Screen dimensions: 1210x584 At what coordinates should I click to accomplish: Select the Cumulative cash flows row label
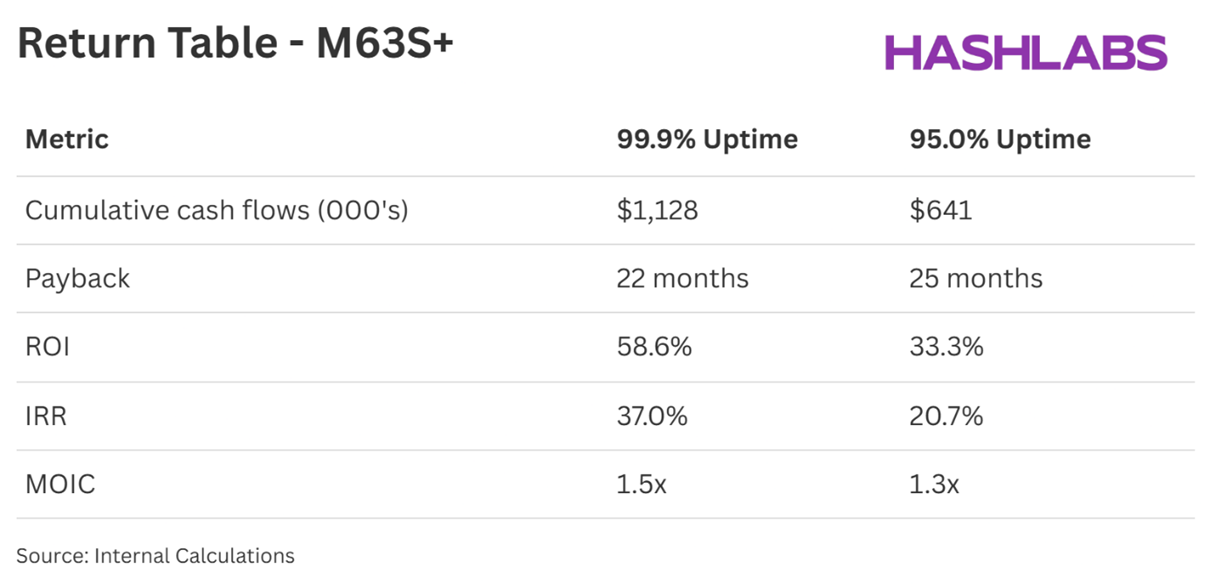tap(217, 211)
